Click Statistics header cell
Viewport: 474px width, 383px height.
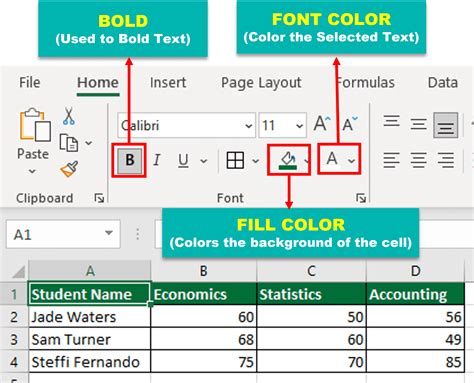tap(311, 294)
